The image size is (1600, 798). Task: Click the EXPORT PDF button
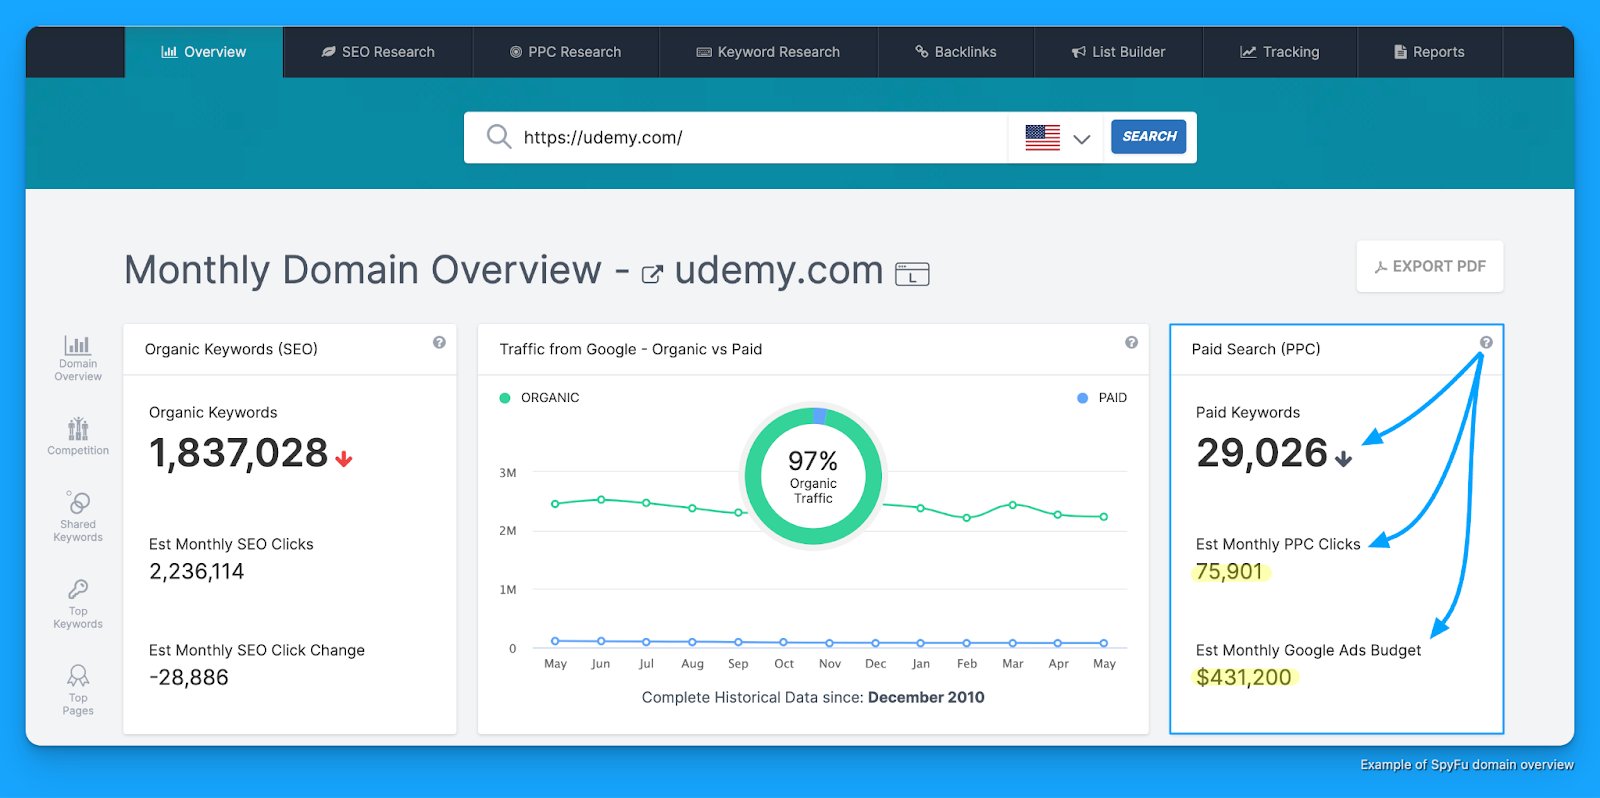[x=1430, y=267]
